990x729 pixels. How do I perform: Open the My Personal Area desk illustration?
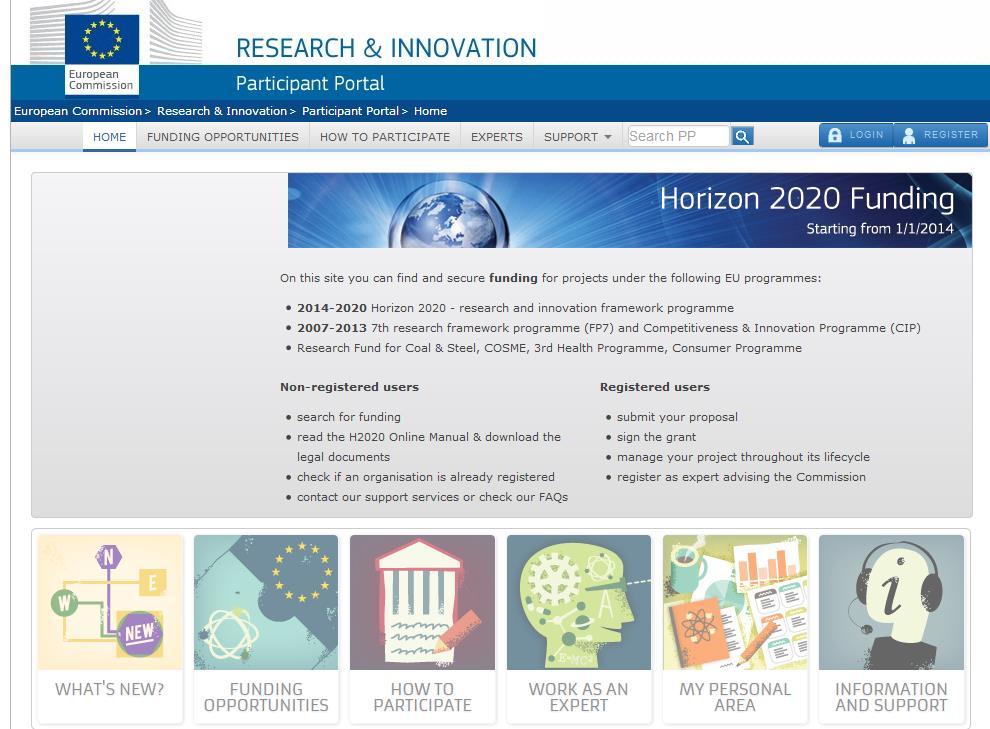coord(735,602)
